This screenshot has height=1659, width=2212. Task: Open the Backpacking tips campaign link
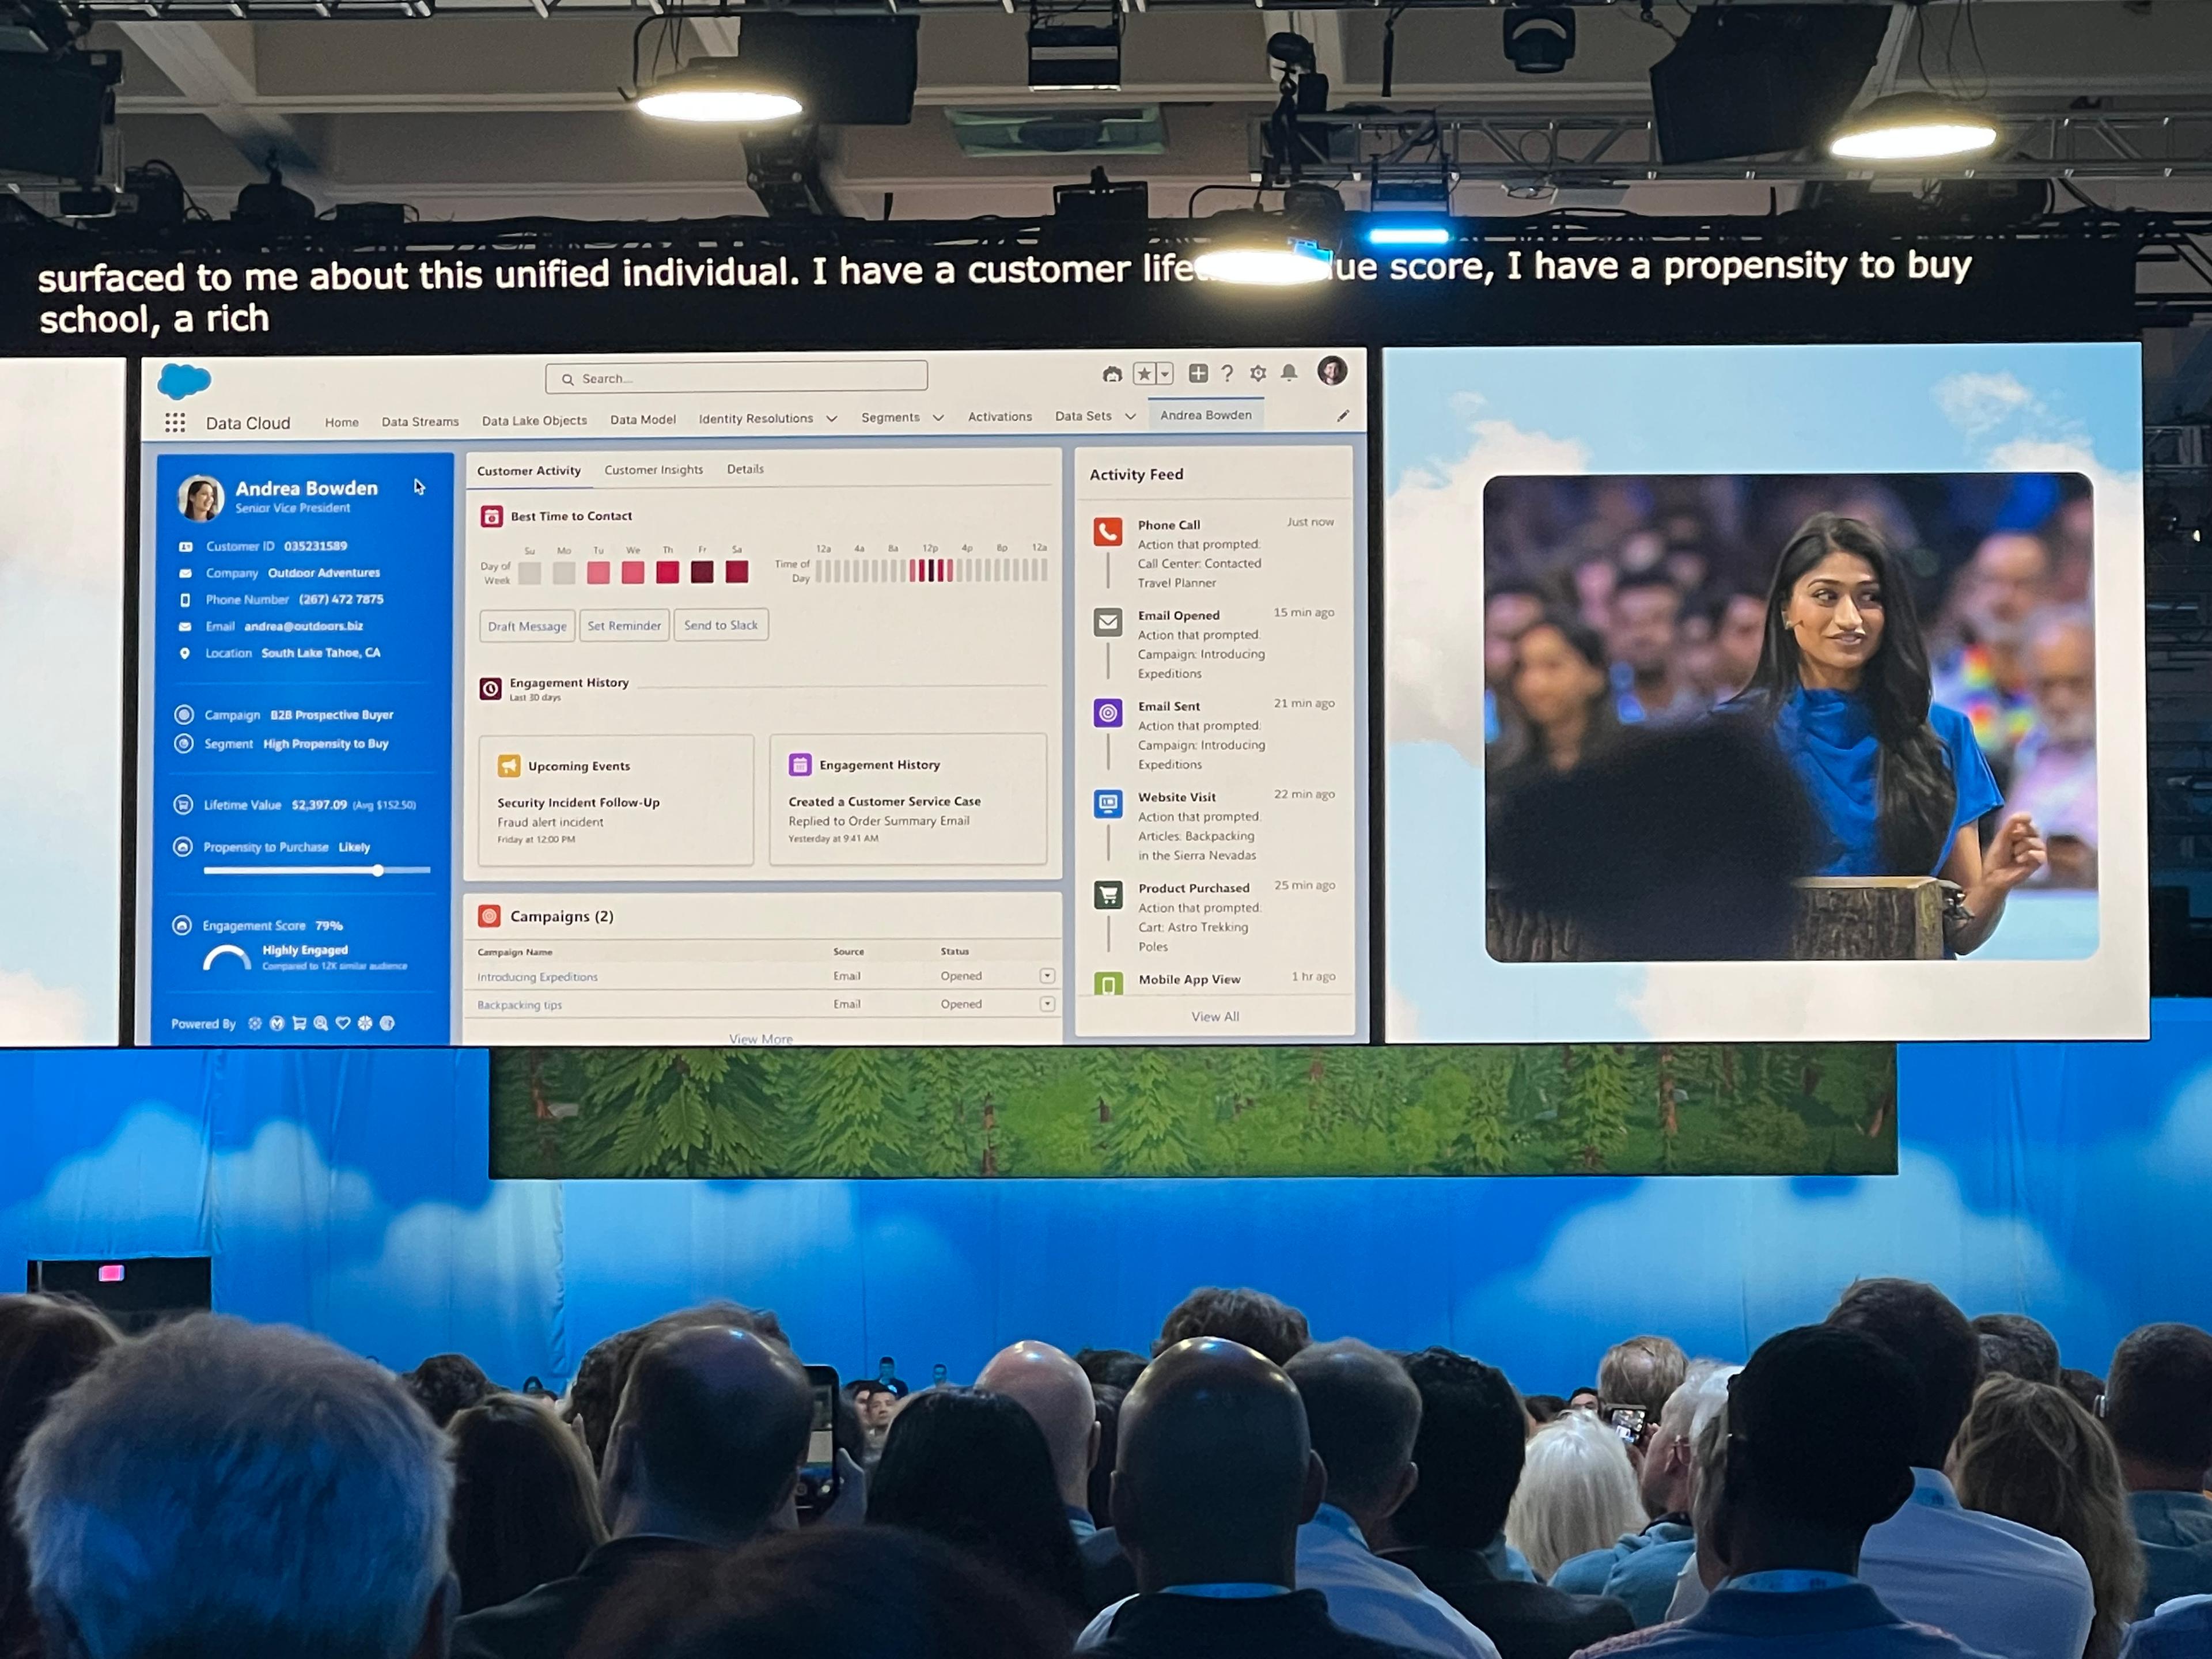click(x=519, y=1005)
